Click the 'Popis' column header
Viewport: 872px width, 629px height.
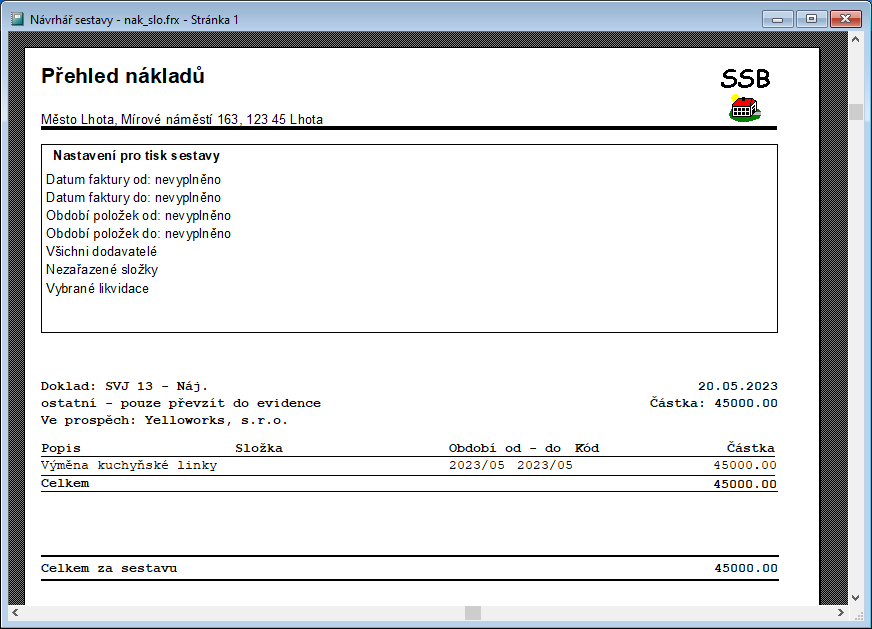[x=60, y=448]
